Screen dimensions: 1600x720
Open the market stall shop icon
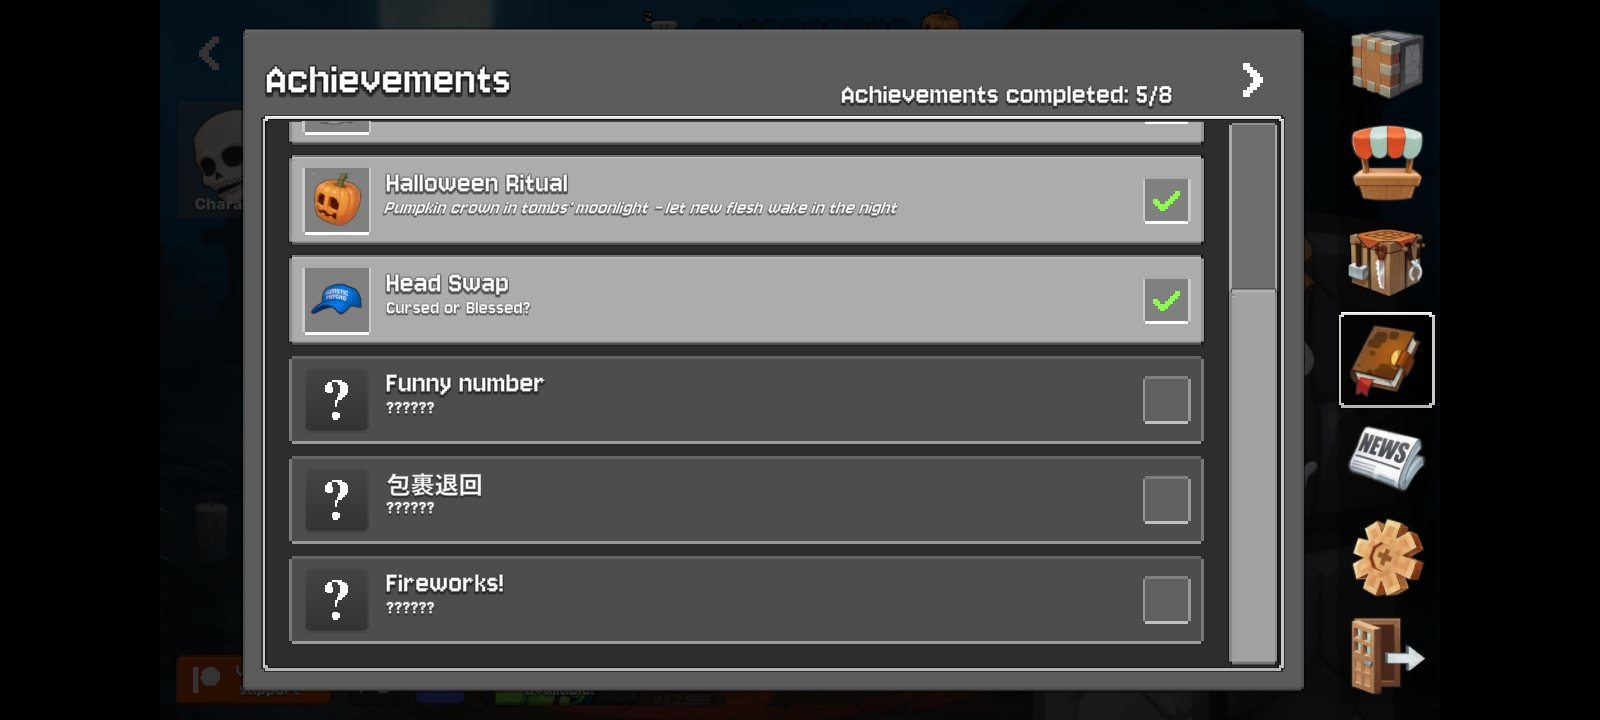[x=1387, y=162]
